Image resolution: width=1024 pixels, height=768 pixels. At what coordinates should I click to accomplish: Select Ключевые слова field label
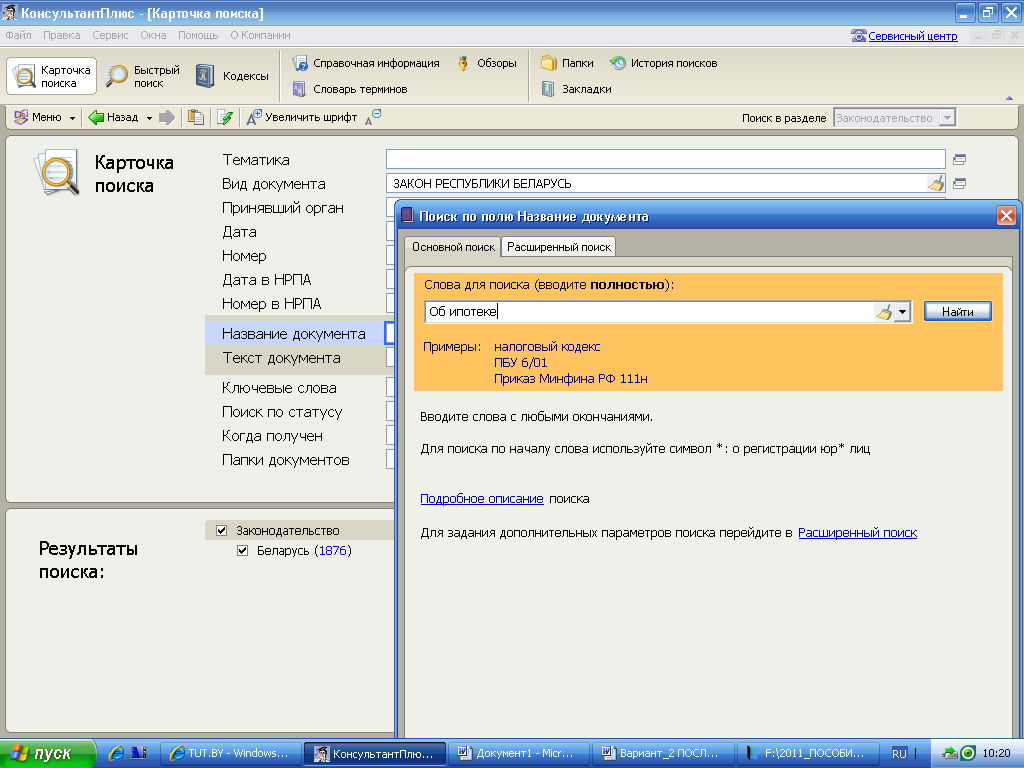[x=280, y=388]
